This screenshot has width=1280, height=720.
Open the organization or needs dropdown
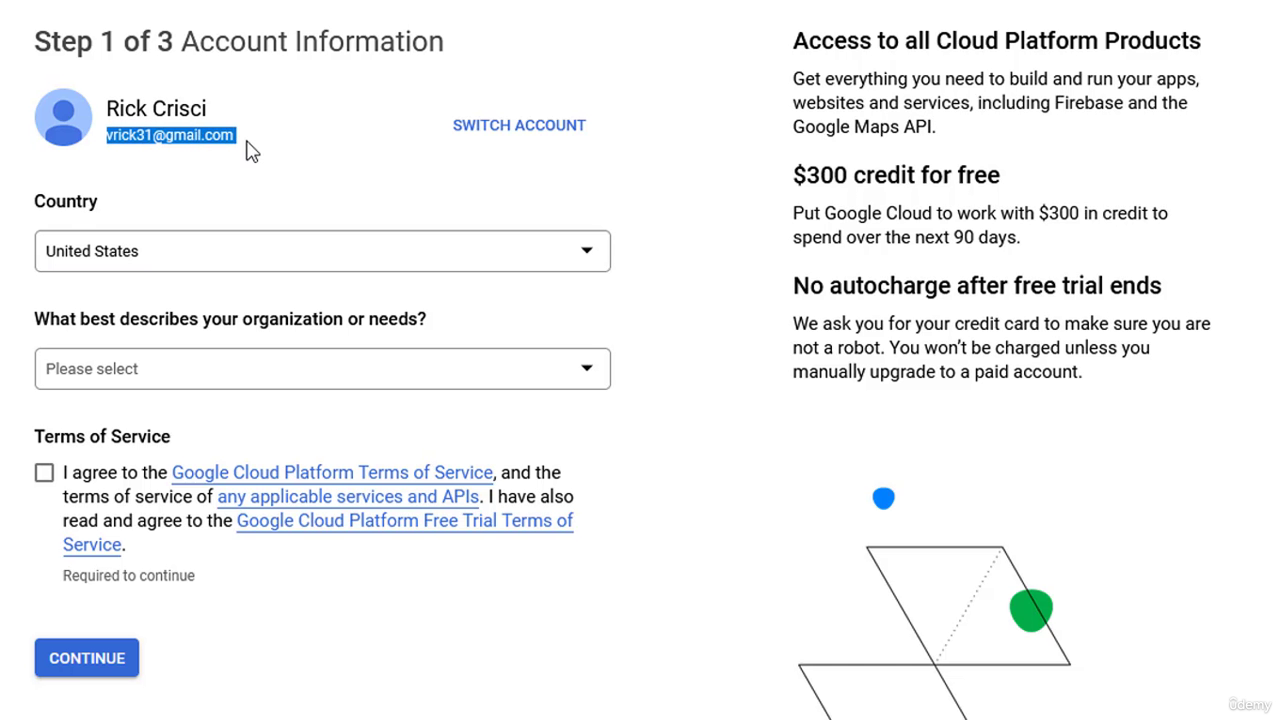322,369
